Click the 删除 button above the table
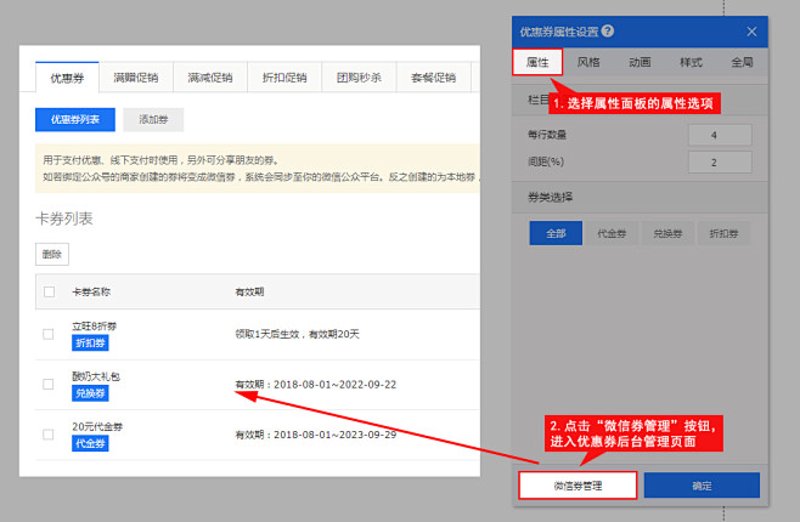 pyautogui.click(x=52, y=254)
